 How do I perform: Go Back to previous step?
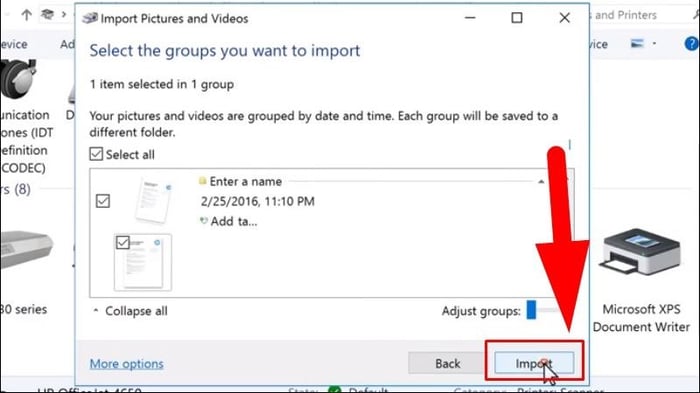[x=447, y=363]
